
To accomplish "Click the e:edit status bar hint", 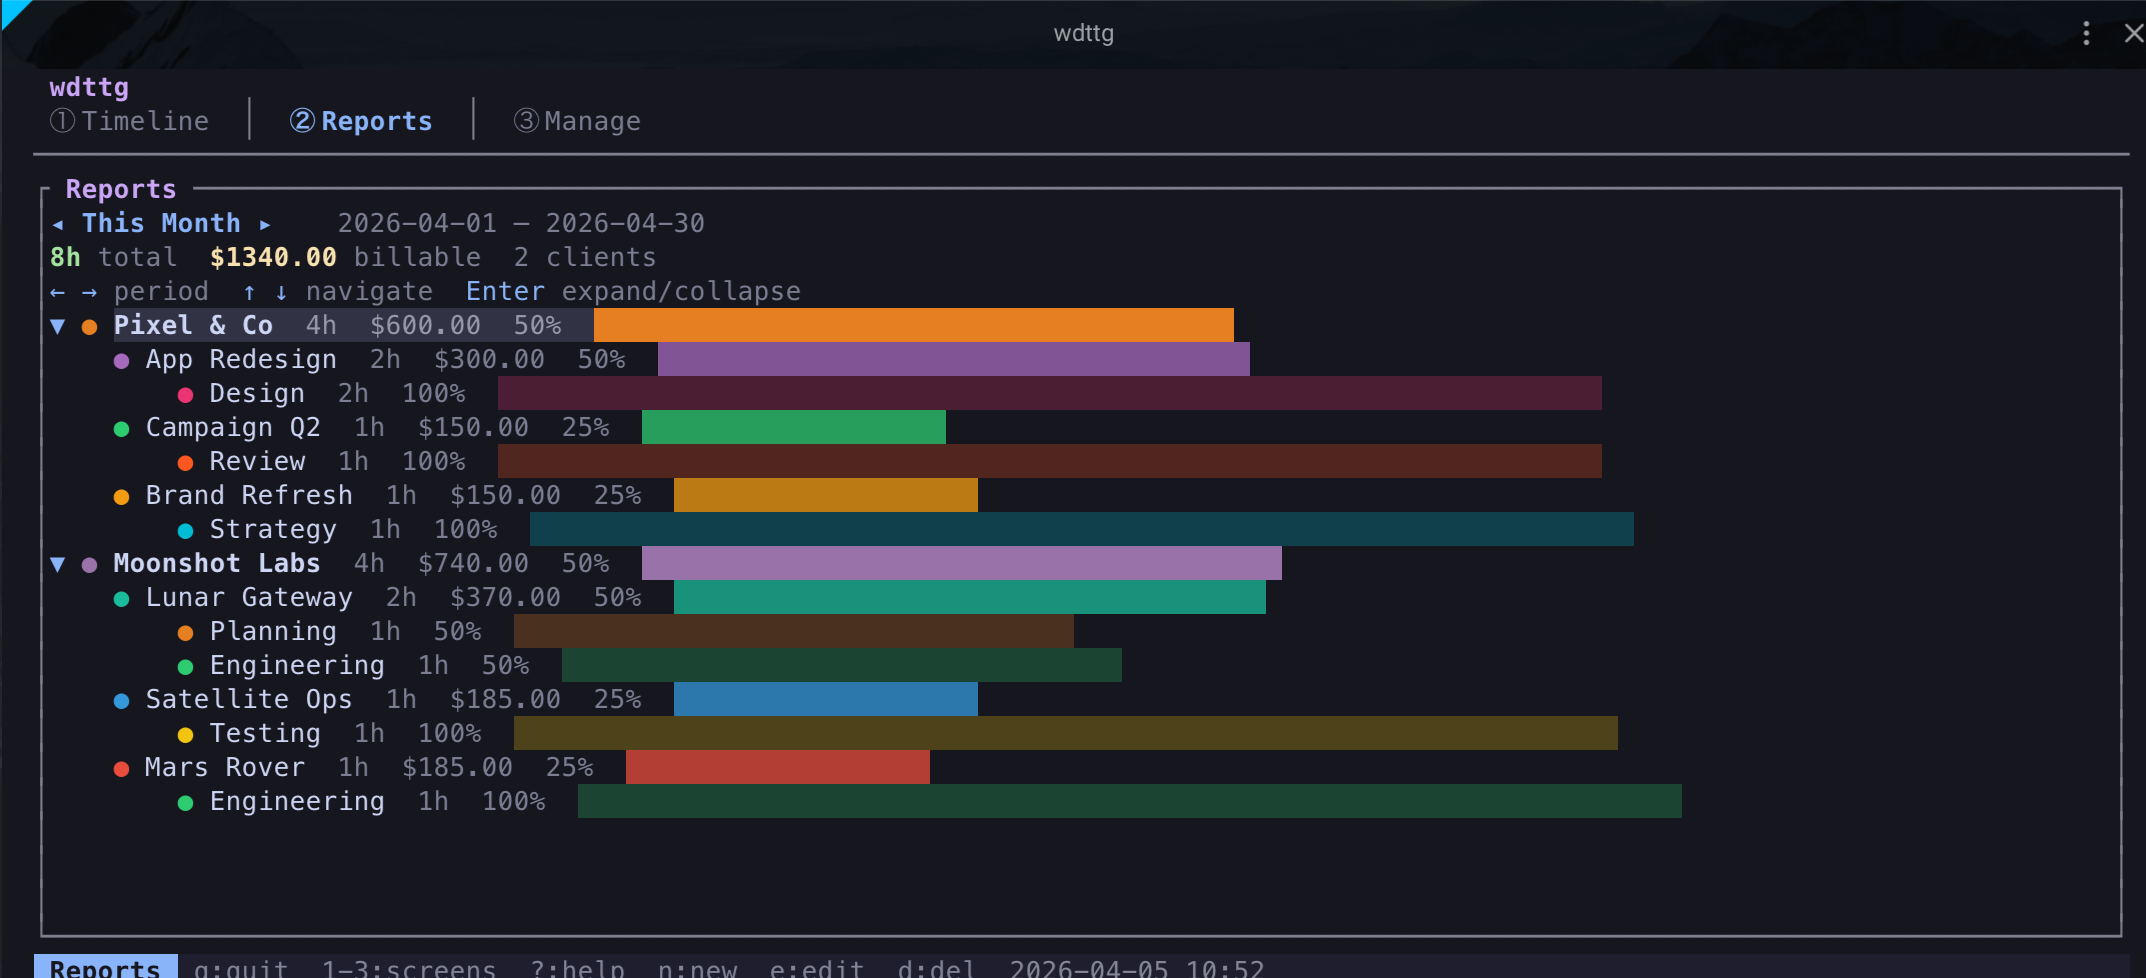I will point(817,968).
